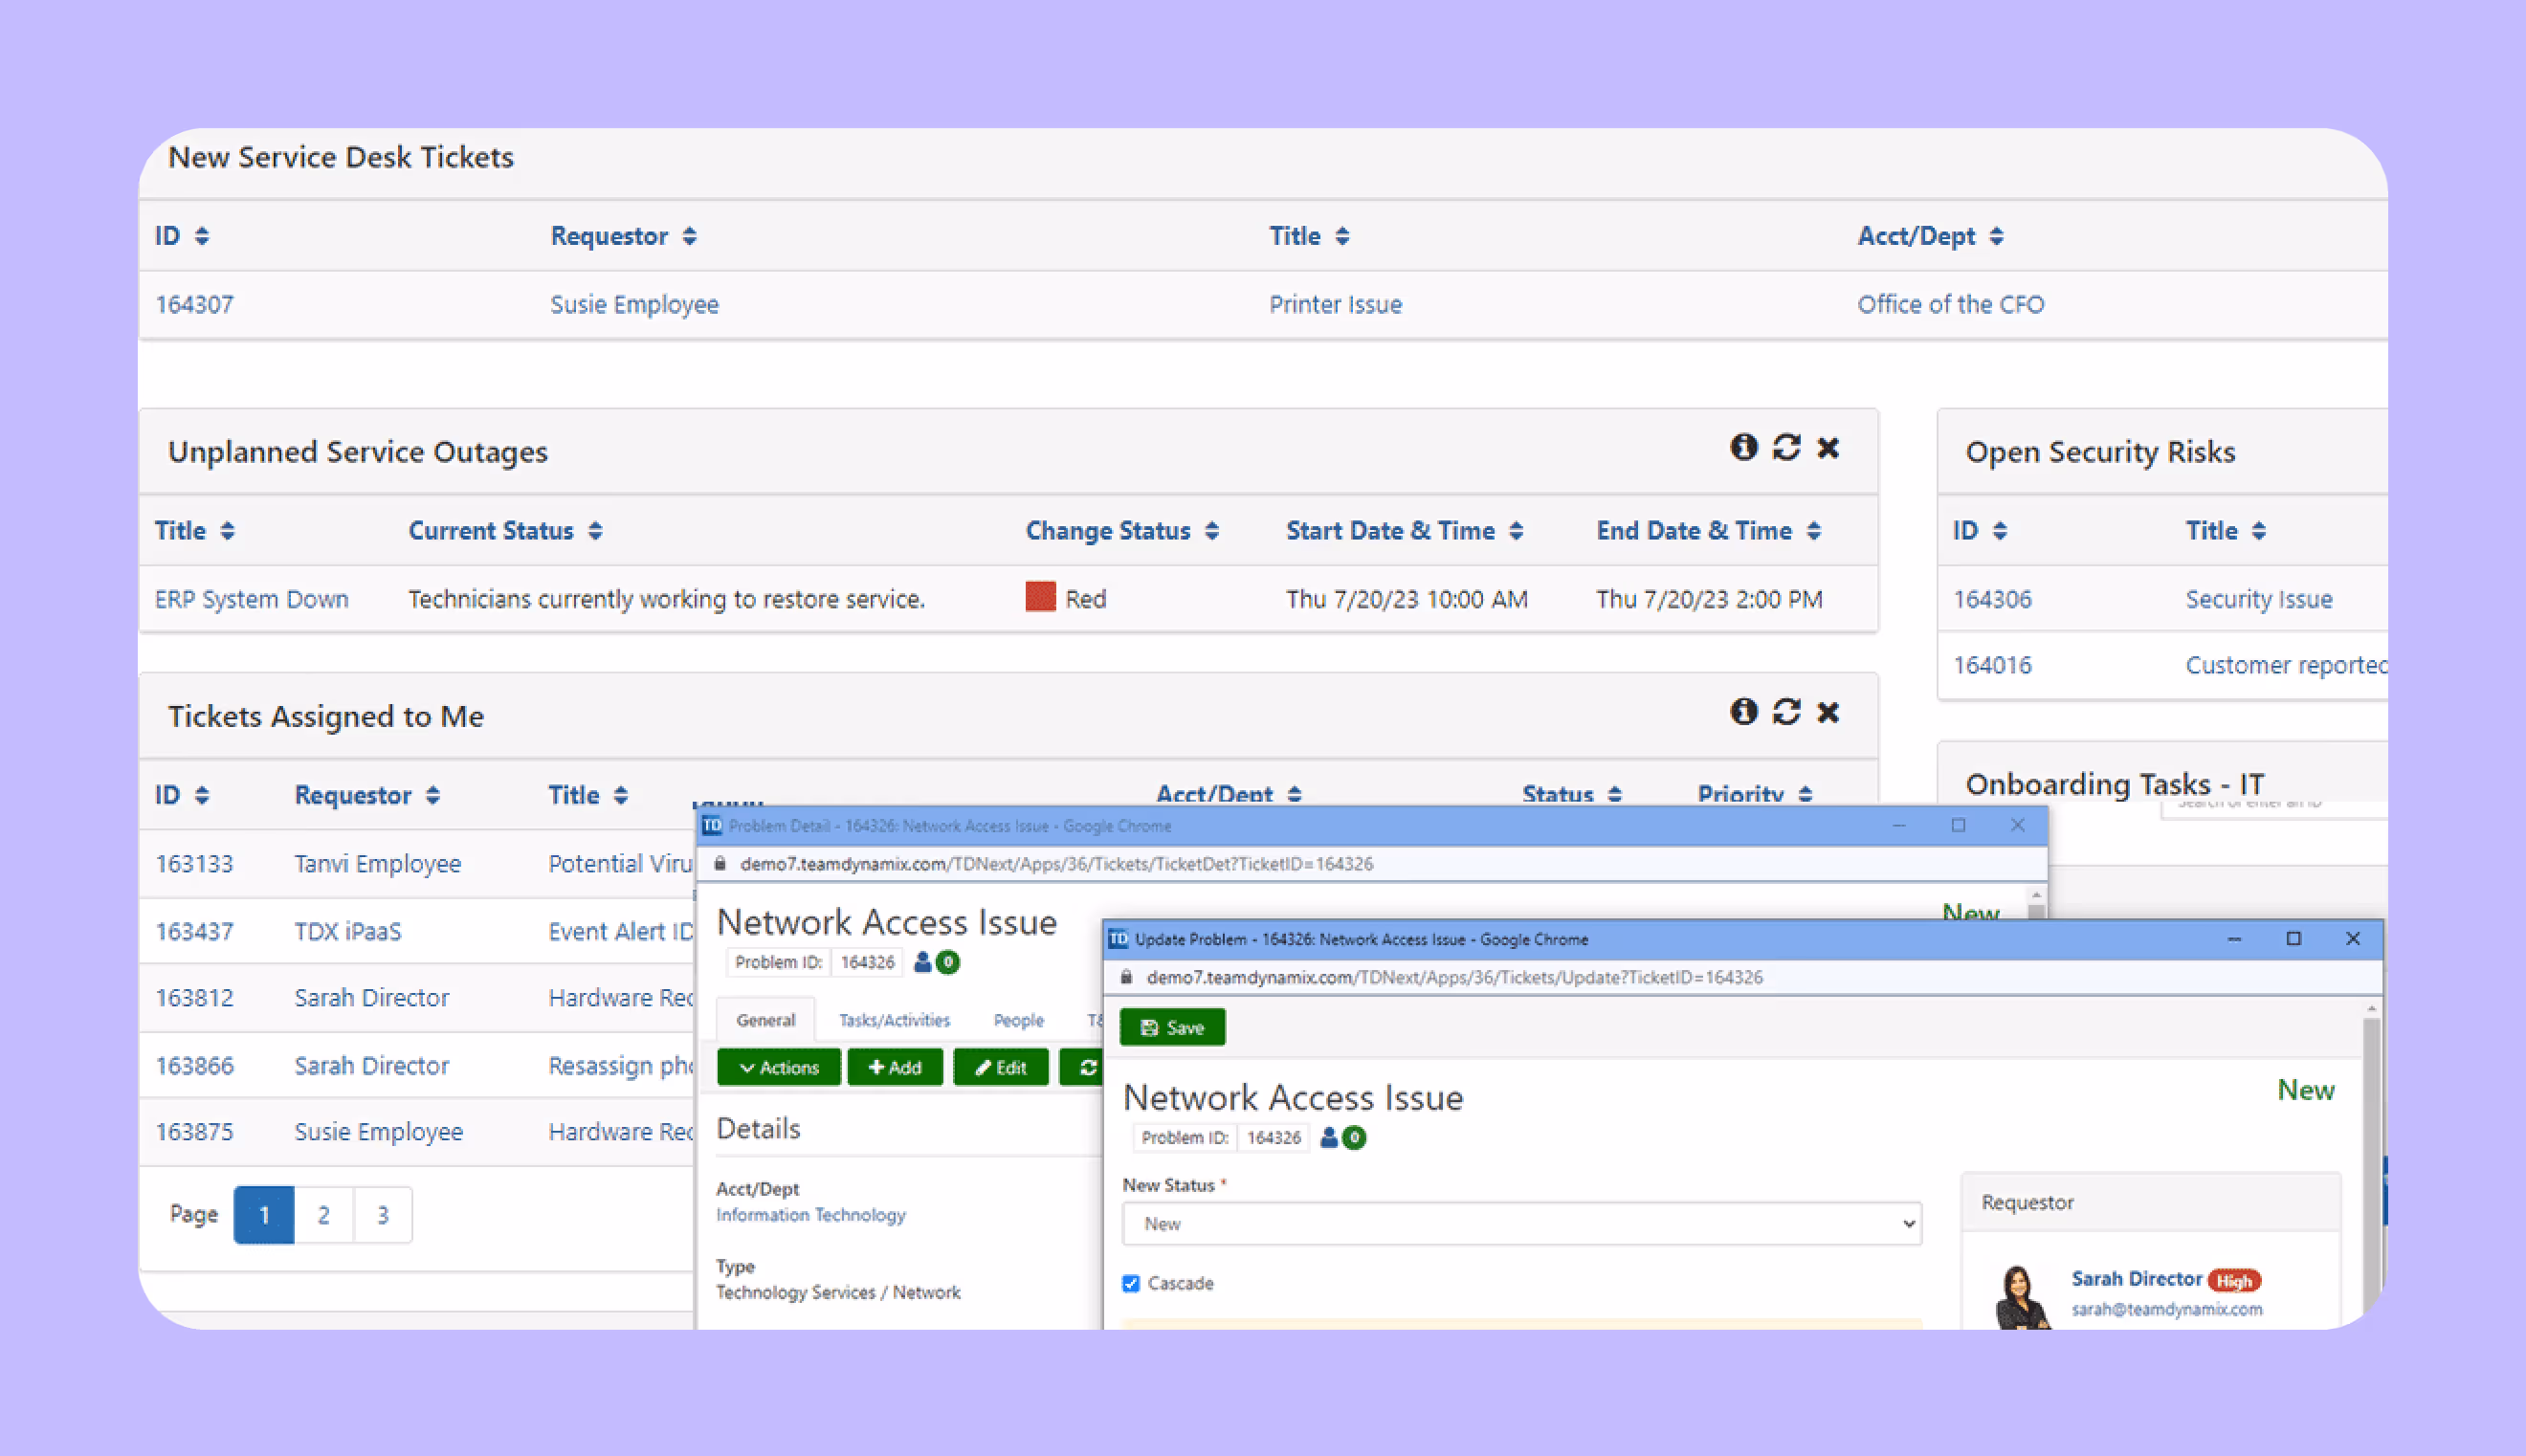
Task: Remove the Tickets Assigned to Me panel
Action: (1828, 712)
